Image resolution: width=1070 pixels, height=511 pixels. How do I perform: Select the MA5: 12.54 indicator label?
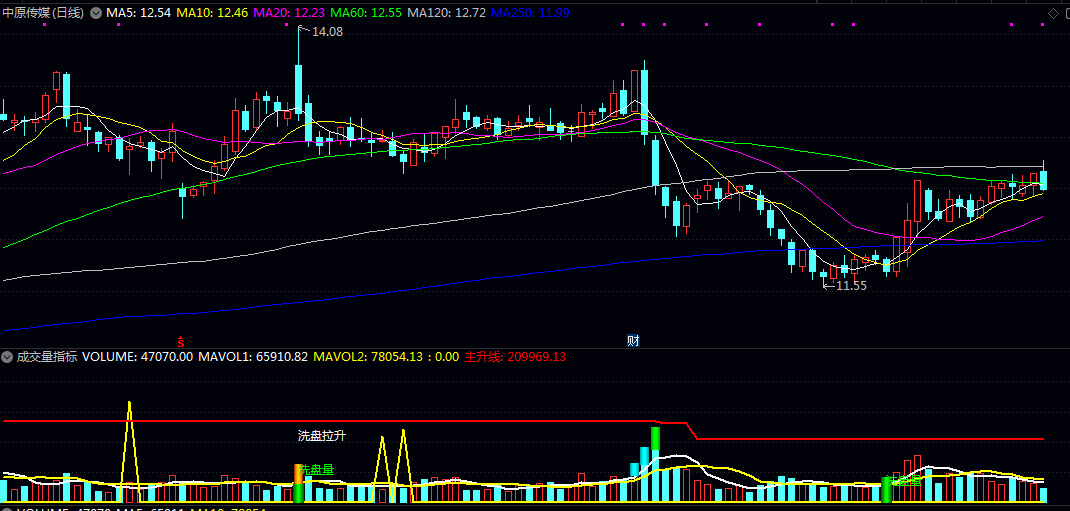[x=139, y=13]
